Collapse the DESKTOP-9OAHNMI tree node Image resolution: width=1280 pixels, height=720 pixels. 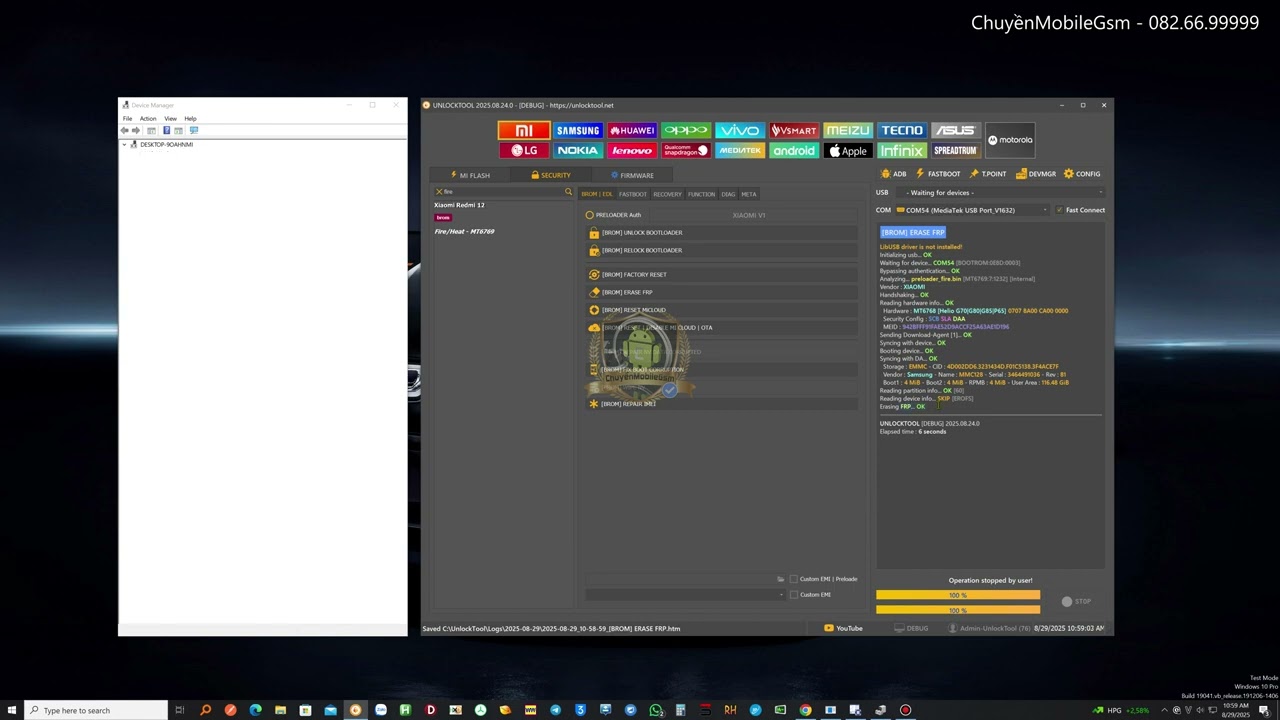tap(125, 145)
